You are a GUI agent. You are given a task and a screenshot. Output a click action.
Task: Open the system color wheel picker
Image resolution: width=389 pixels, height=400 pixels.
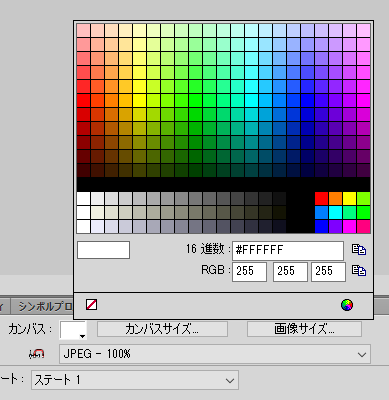(x=347, y=305)
